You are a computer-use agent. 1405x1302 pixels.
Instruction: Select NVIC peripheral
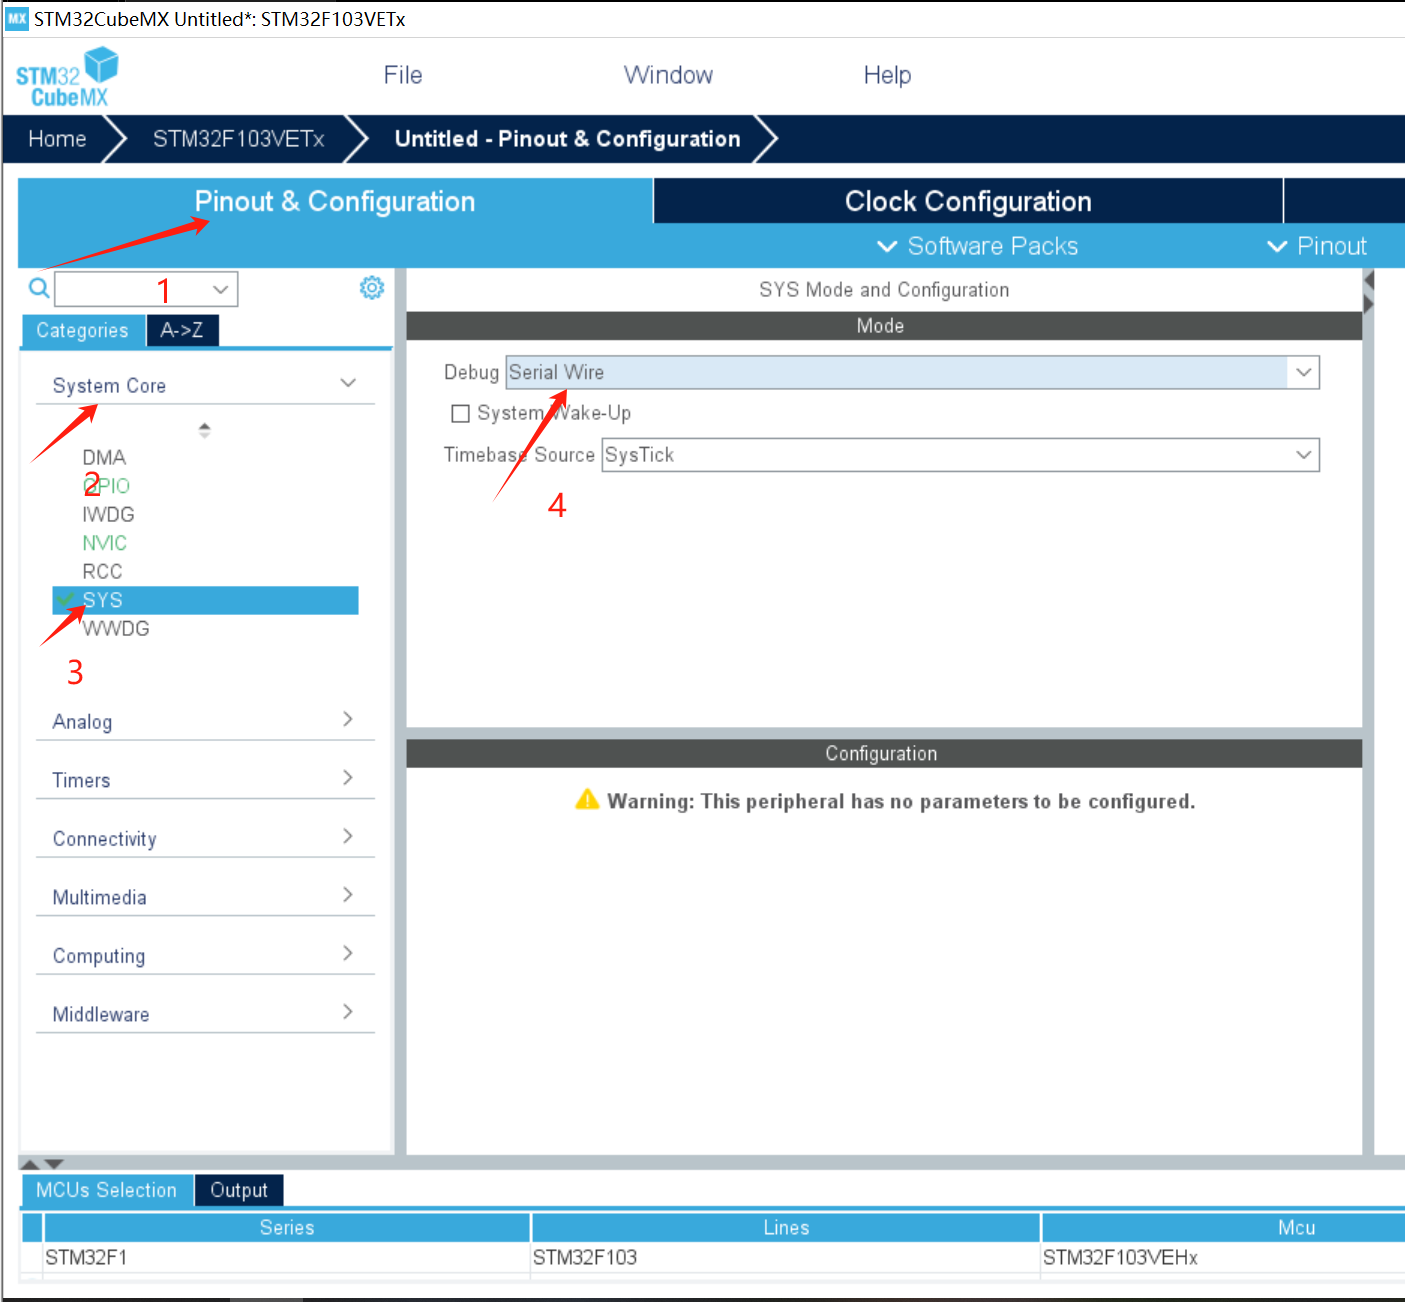[x=104, y=543]
